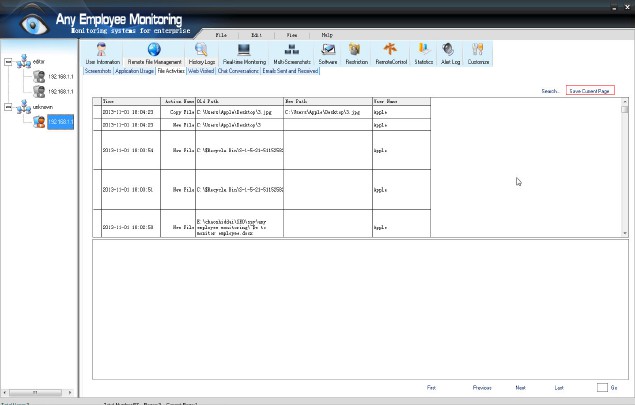Open the Help menu
The width and height of the screenshot is (635, 405).
tap(327, 35)
